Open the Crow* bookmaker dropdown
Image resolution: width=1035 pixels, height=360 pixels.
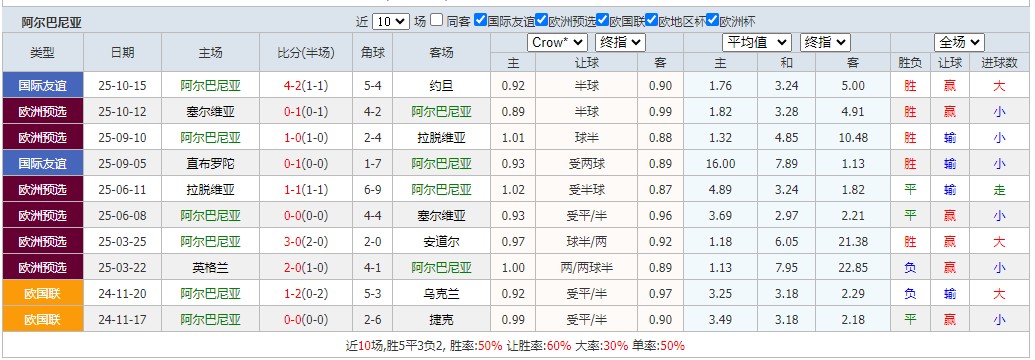click(557, 42)
